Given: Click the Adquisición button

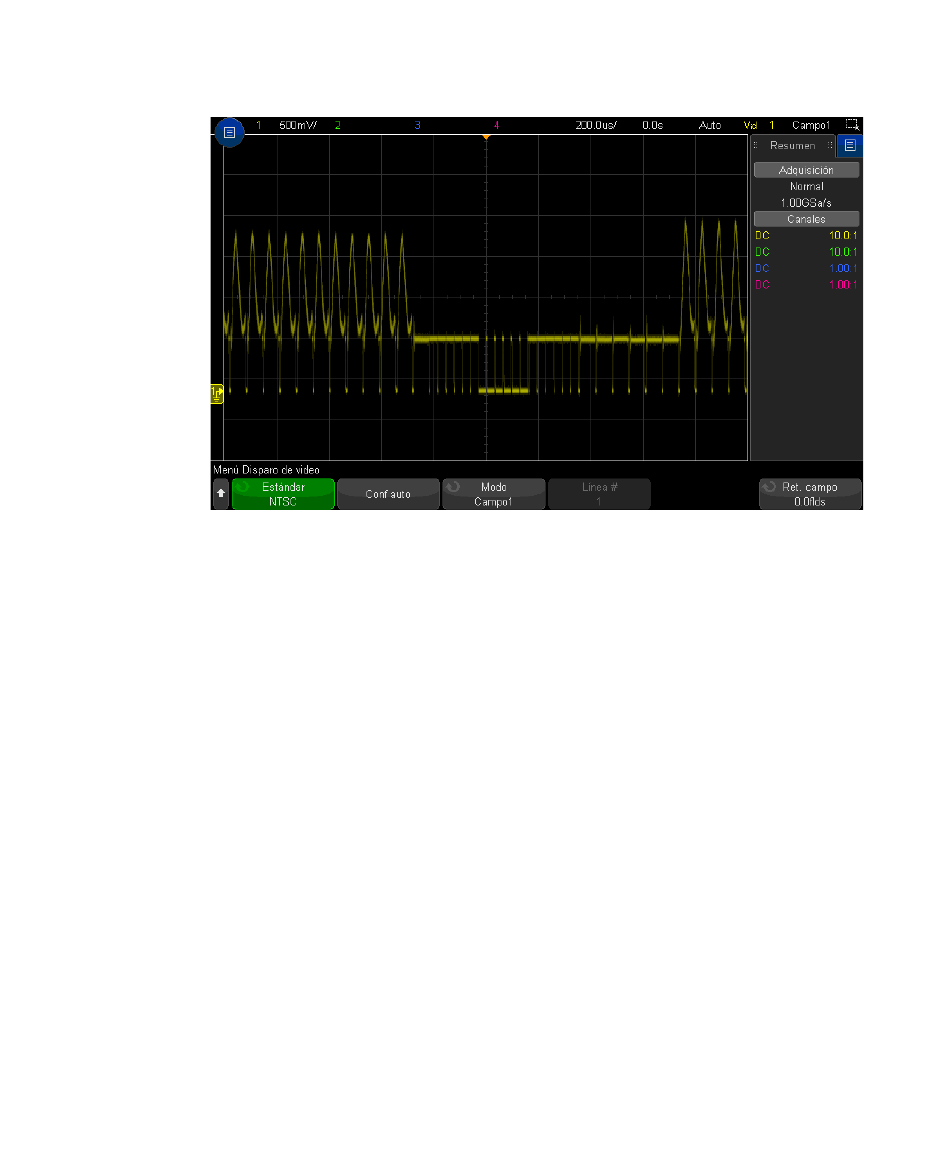Looking at the screenshot, I should coord(806,170).
